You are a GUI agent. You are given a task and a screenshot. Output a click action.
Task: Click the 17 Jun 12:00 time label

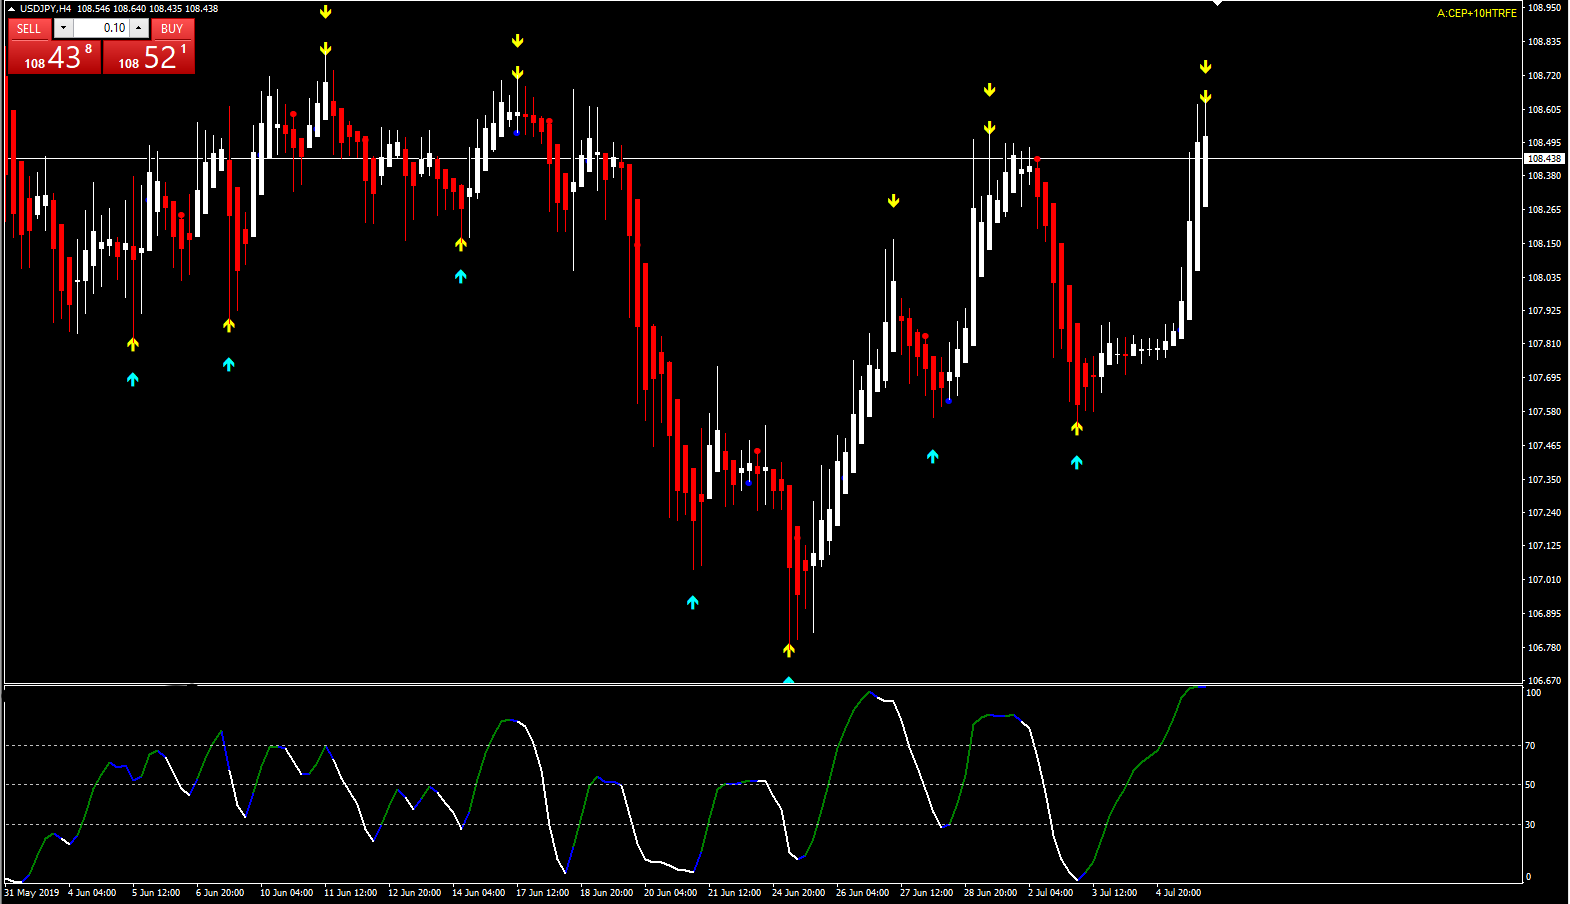click(x=542, y=893)
